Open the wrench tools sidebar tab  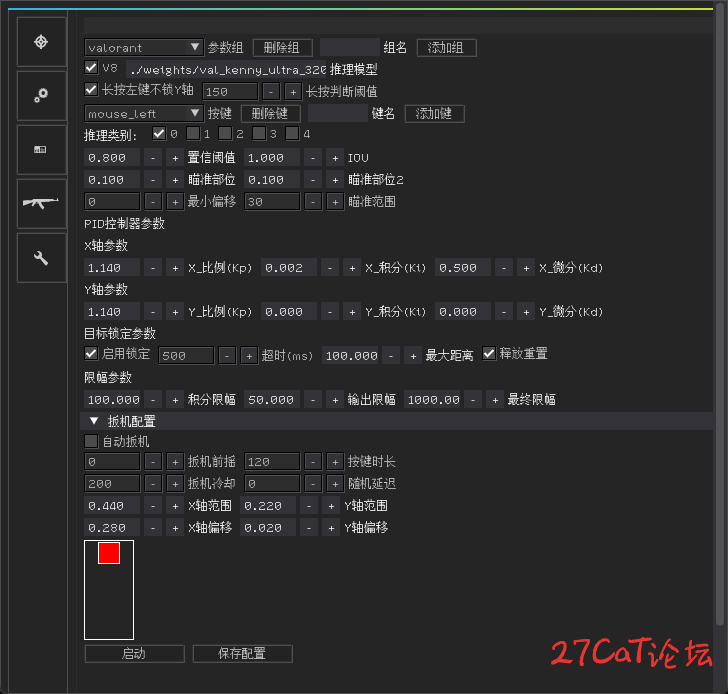41,259
